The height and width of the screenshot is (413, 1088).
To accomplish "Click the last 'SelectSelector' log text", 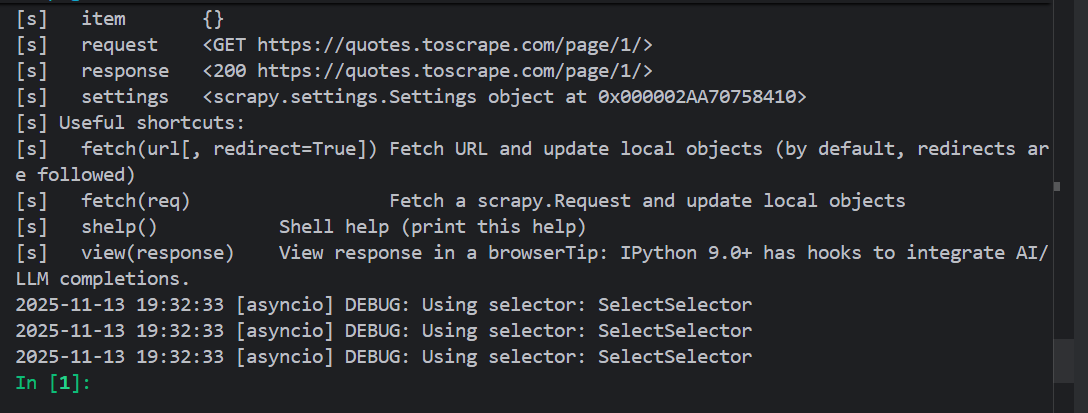I will 674,356.
